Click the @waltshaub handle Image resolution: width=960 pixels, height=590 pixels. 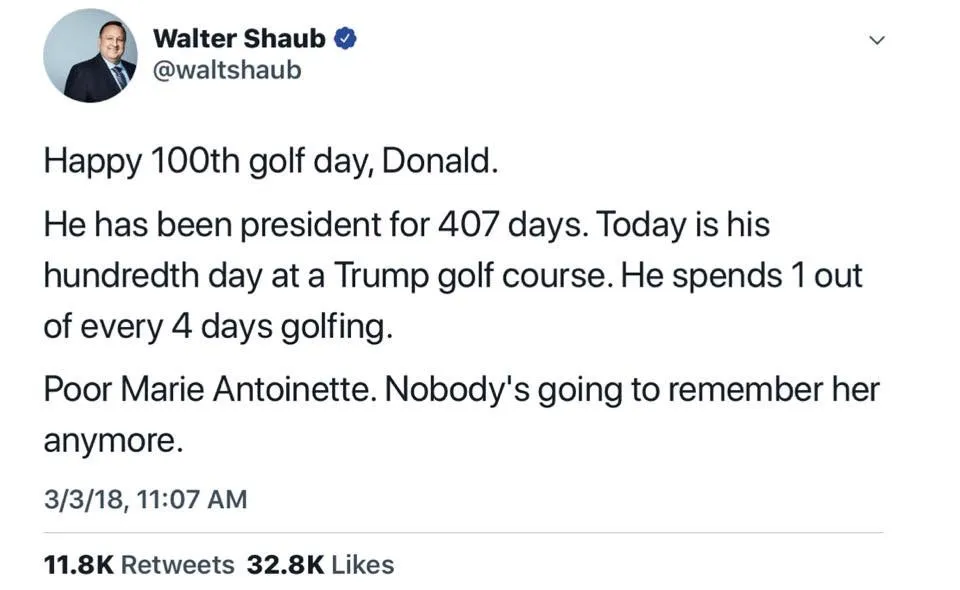(226, 71)
